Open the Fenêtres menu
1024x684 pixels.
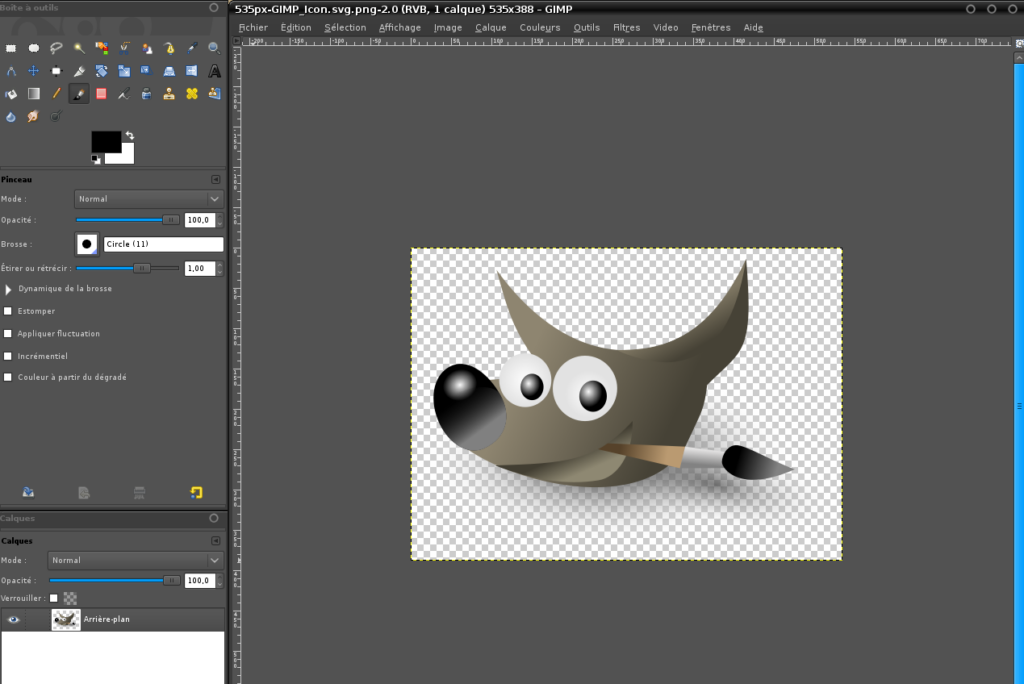711,27
